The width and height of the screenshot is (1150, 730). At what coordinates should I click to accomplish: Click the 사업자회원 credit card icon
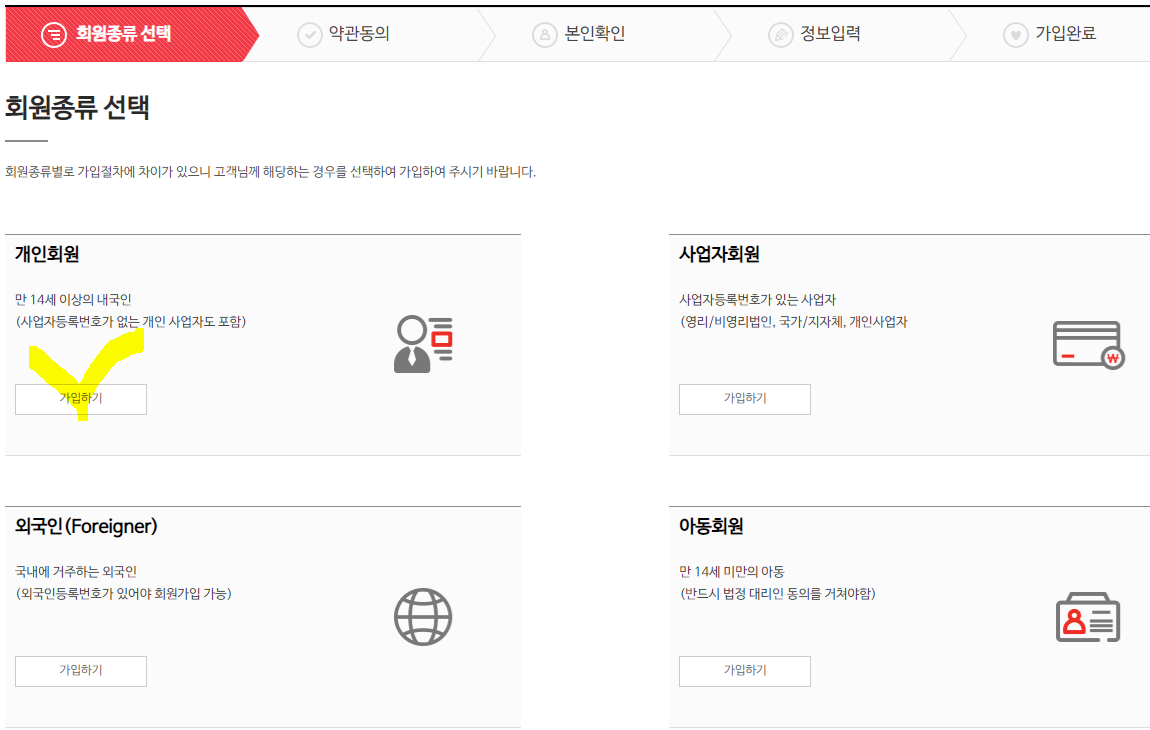1088,345
